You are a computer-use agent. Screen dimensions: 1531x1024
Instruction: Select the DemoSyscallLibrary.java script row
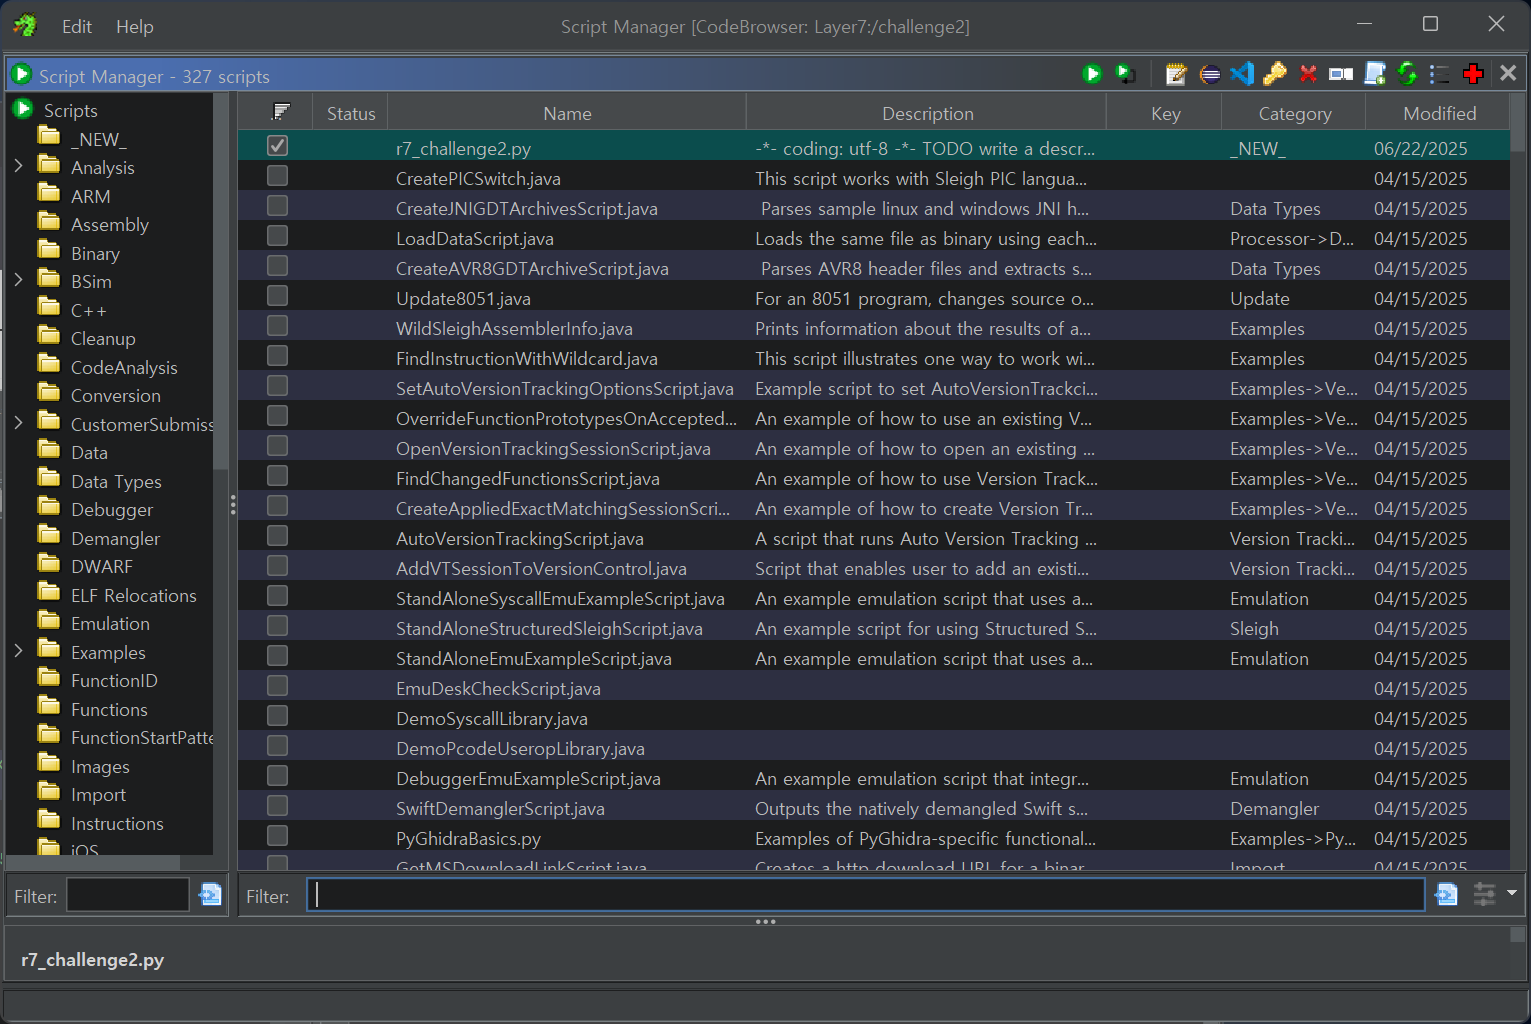[x=873, y=717]
